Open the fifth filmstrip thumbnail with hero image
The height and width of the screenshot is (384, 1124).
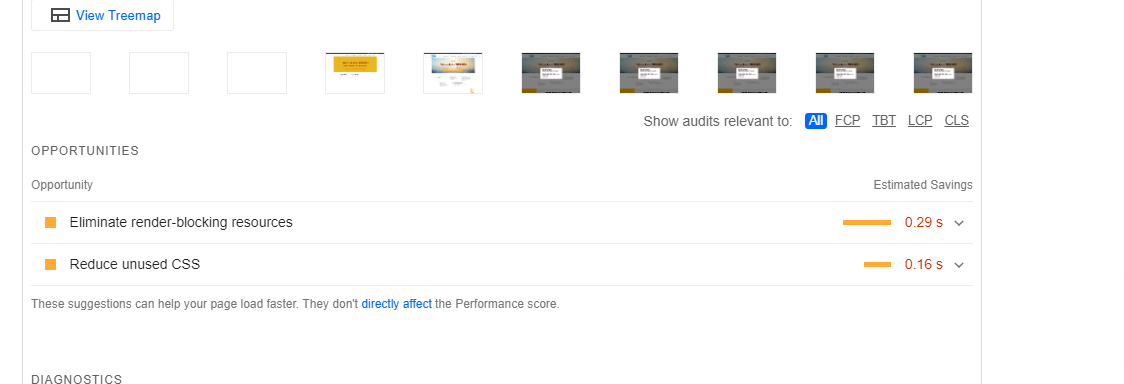pos(453,72)
